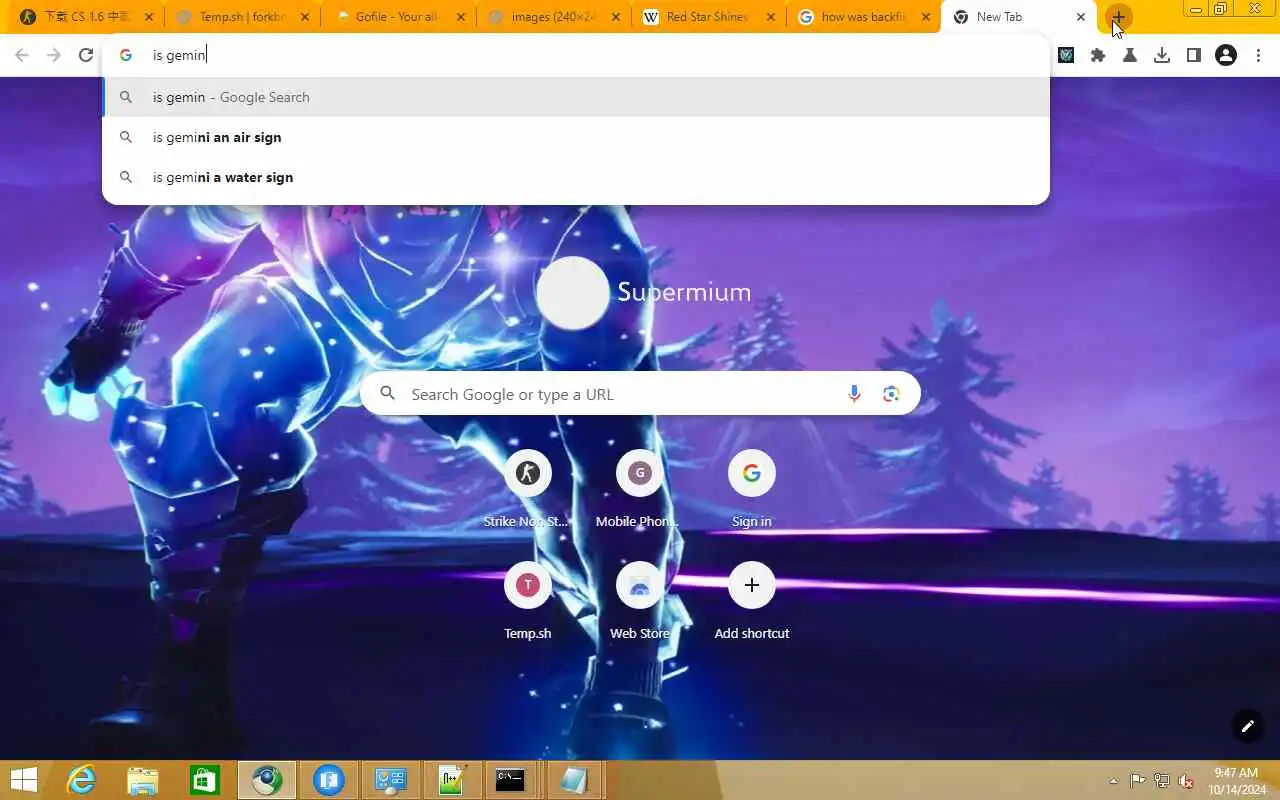This screenshot has width=1280, height=800.
Task: Switch to the 'how was backfi' tab
Action: pos(862,17)
